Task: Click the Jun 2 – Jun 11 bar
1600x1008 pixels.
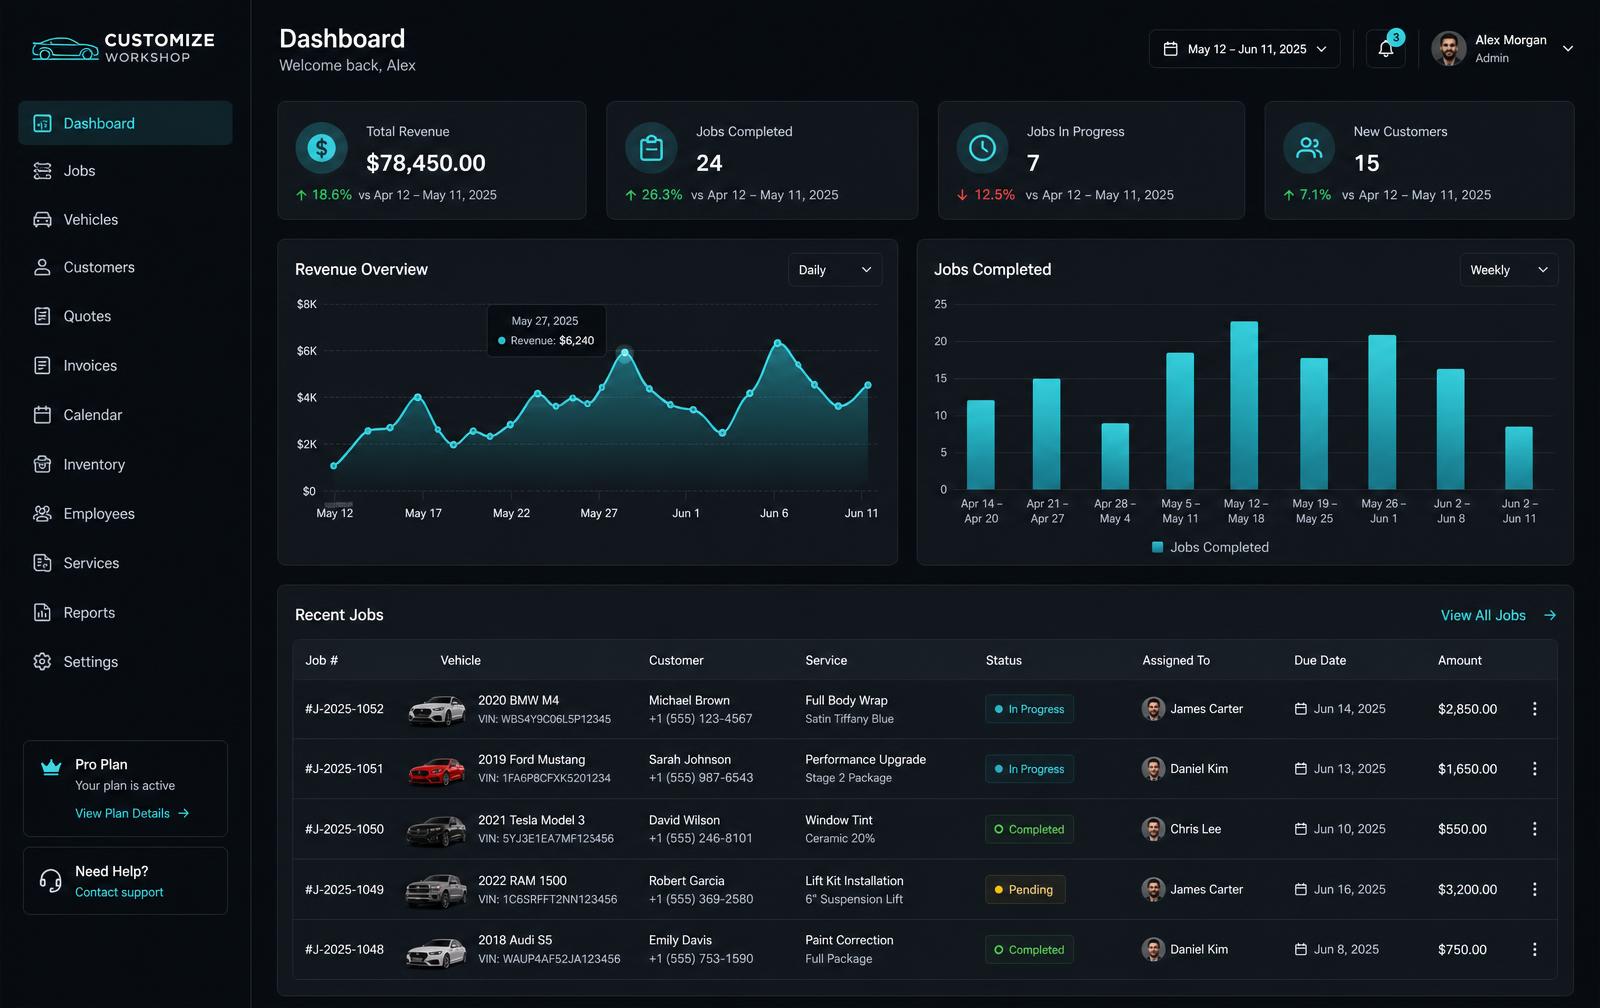Action: pyautogui.click(x=1519, y=458)
